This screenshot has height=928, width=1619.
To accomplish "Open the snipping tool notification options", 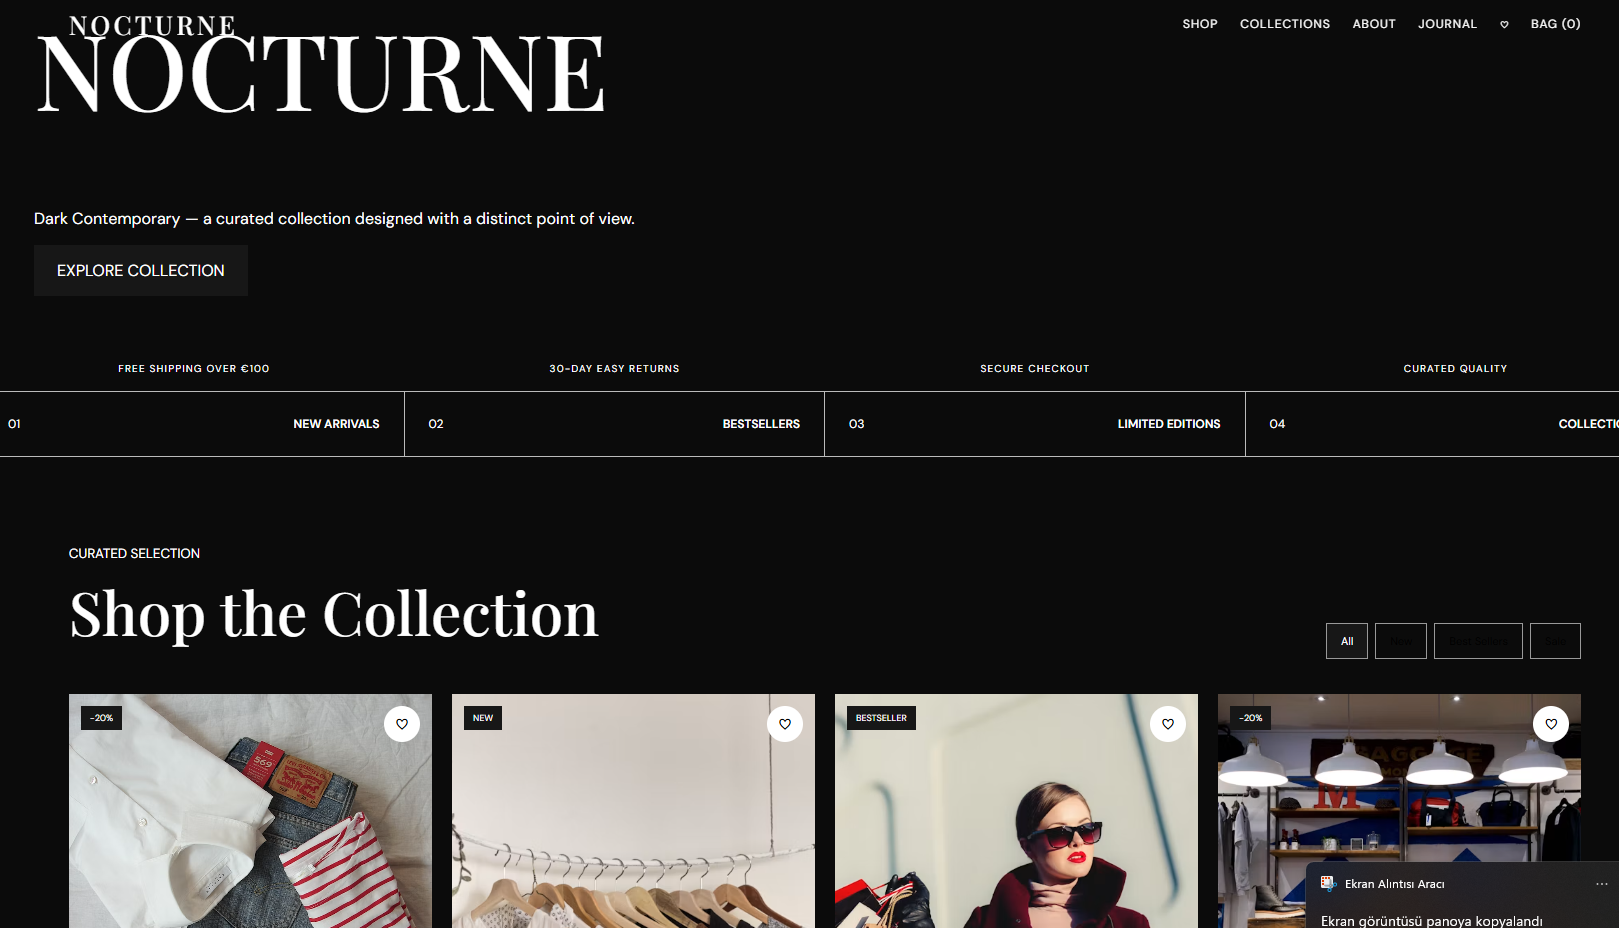I will pos(1601,884).
